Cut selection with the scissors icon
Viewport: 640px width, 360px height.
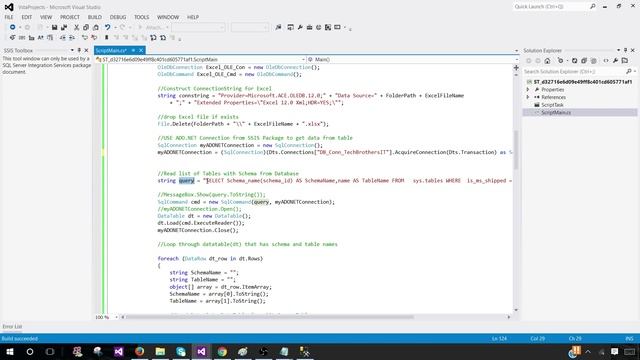coord(76,27)
